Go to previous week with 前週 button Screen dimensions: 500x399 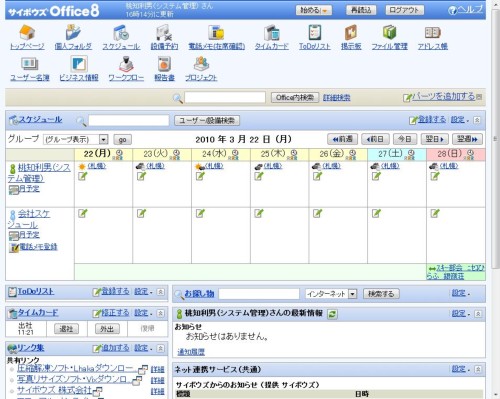pyautogui.click(x=342, y=139)
